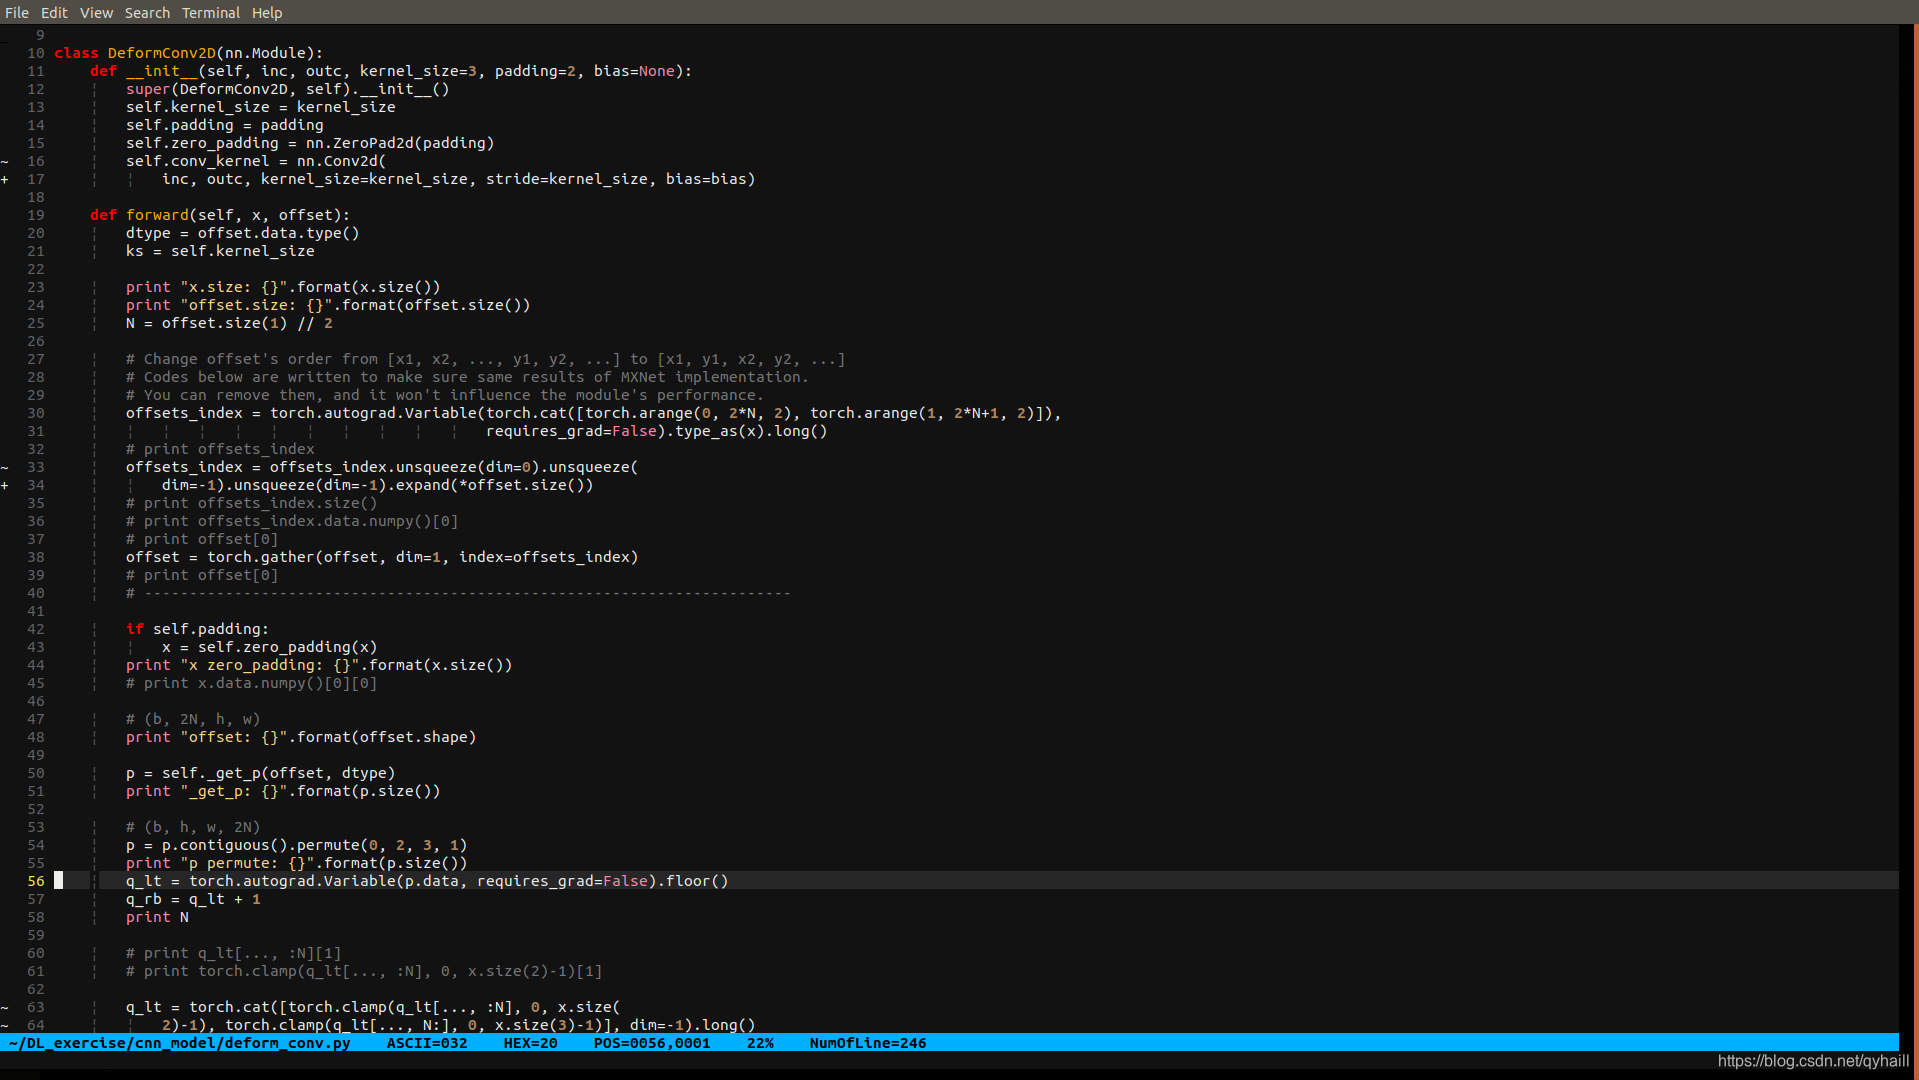Click the ASCII=032 indicator in status bar

pyautogui.click(x=427, y=1043)
